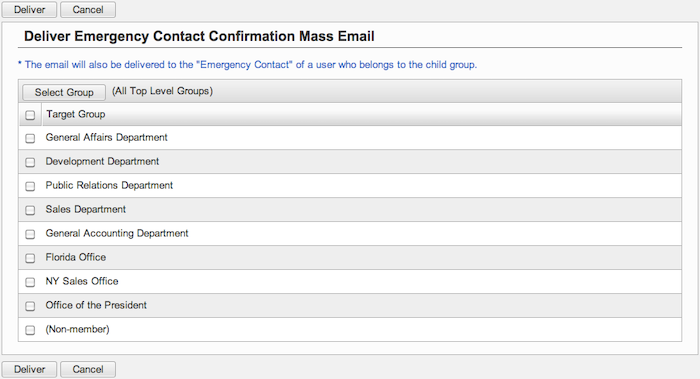
Task: Check the General Affairs Department checkbox
Action: 30,138
